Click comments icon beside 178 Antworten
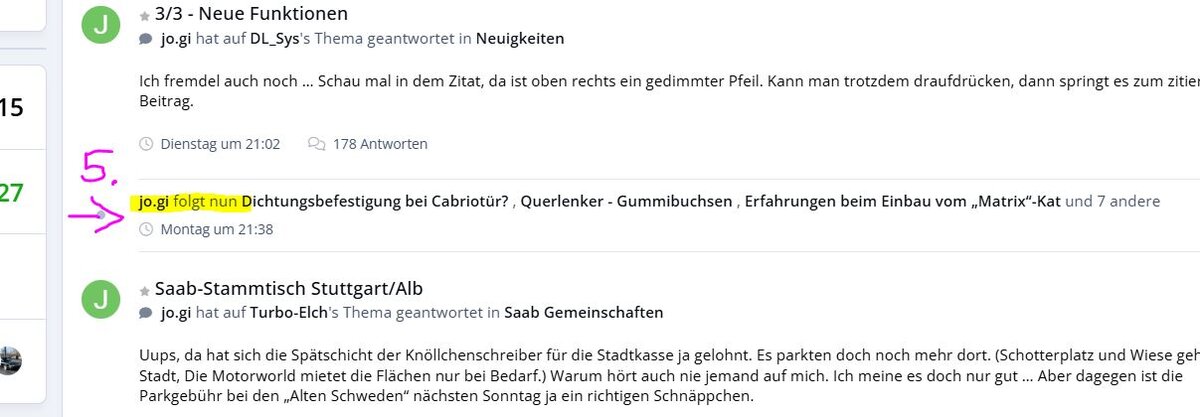The height and width of the screenshot is (417, 1200). coord(316,144)
